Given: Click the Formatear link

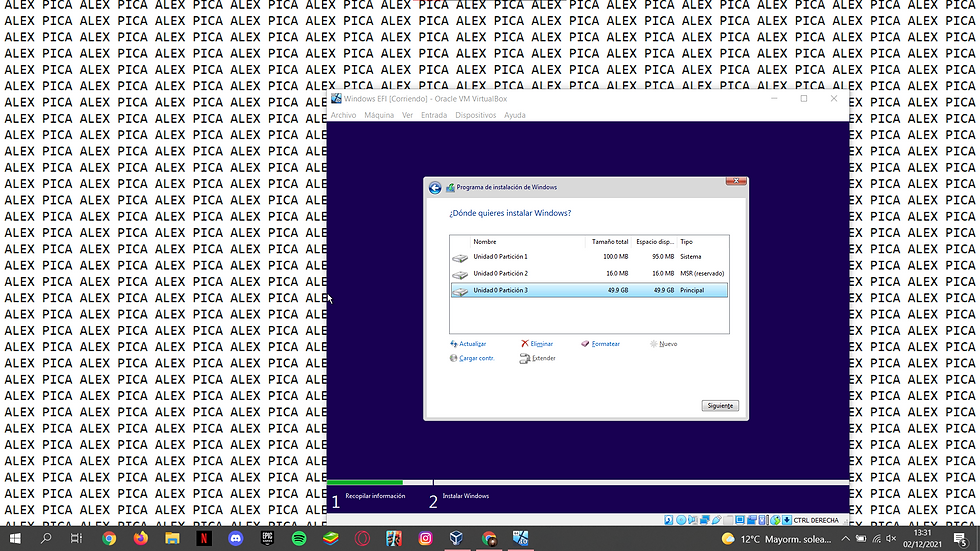Looking at the screenshot, I should [606, 344].
